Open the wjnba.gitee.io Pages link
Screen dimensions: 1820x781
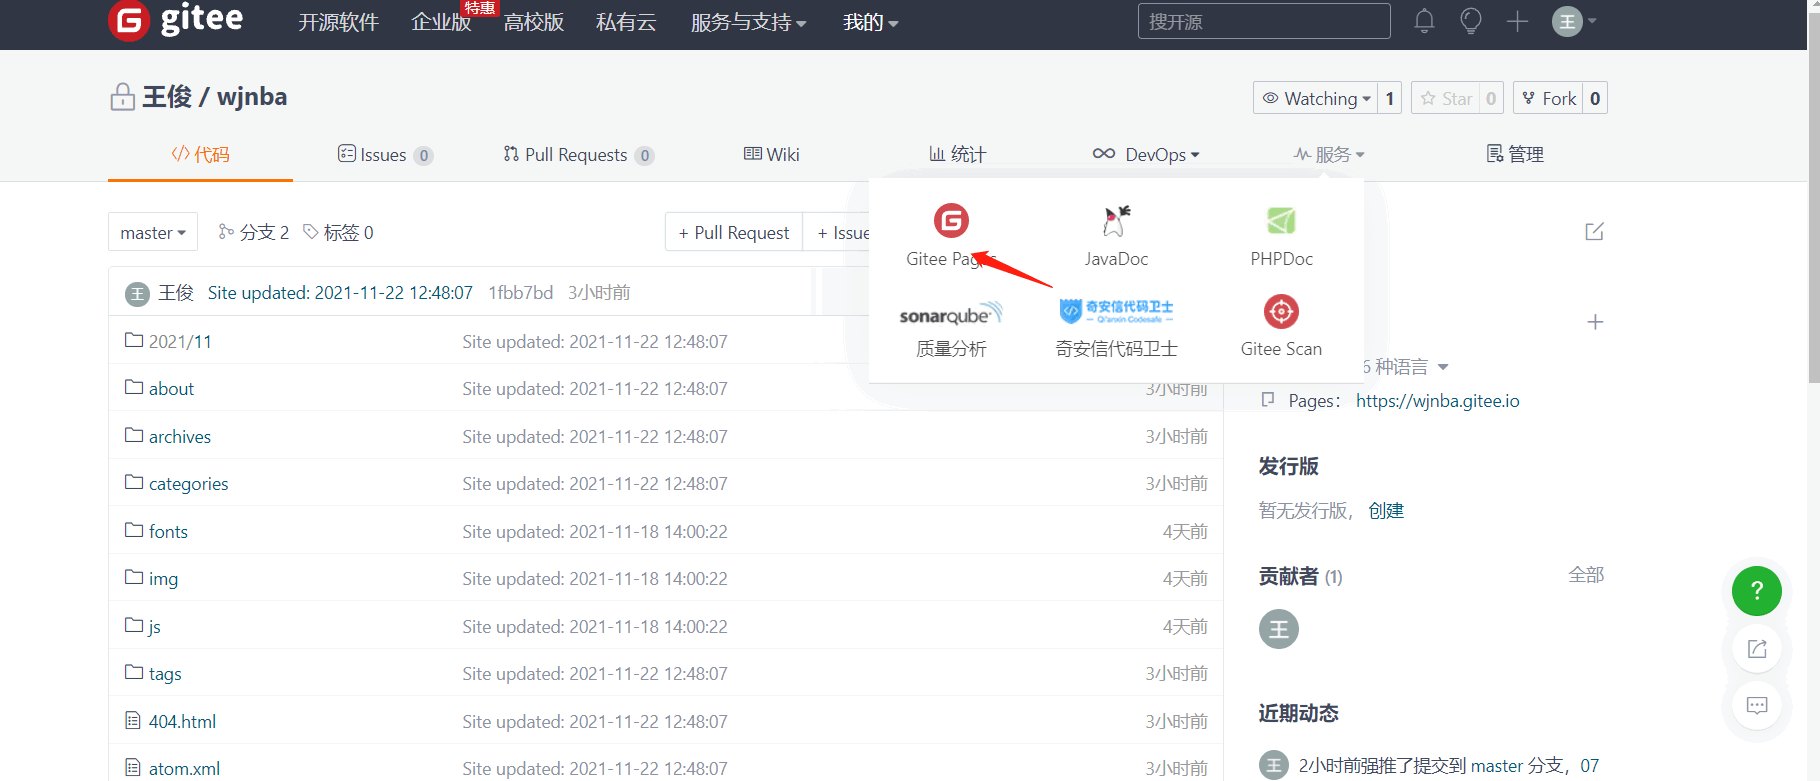(x=1437, y=401)
